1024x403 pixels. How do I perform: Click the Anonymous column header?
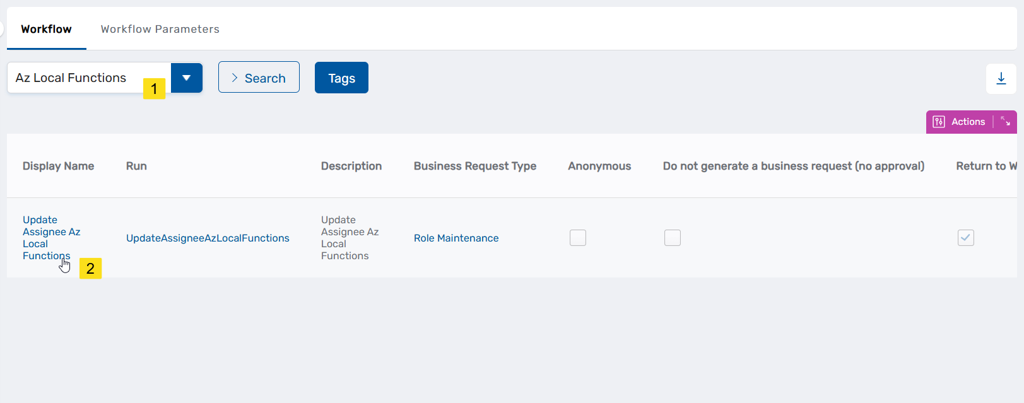(600, 166)
